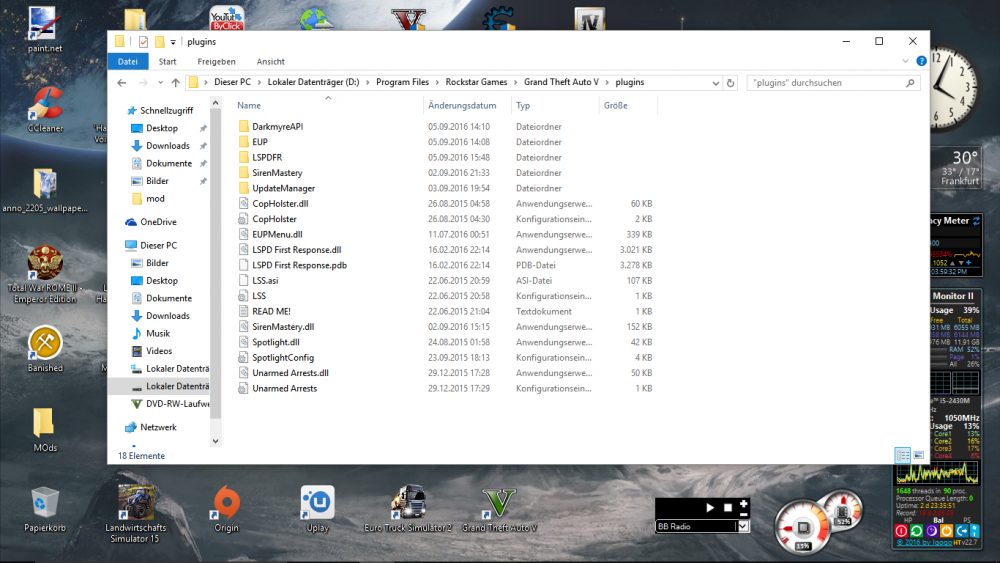Viewport: 1000px width, 563px height.
Task: Open the Papierkorb recycle bin
Action: [x=45, y=508]
